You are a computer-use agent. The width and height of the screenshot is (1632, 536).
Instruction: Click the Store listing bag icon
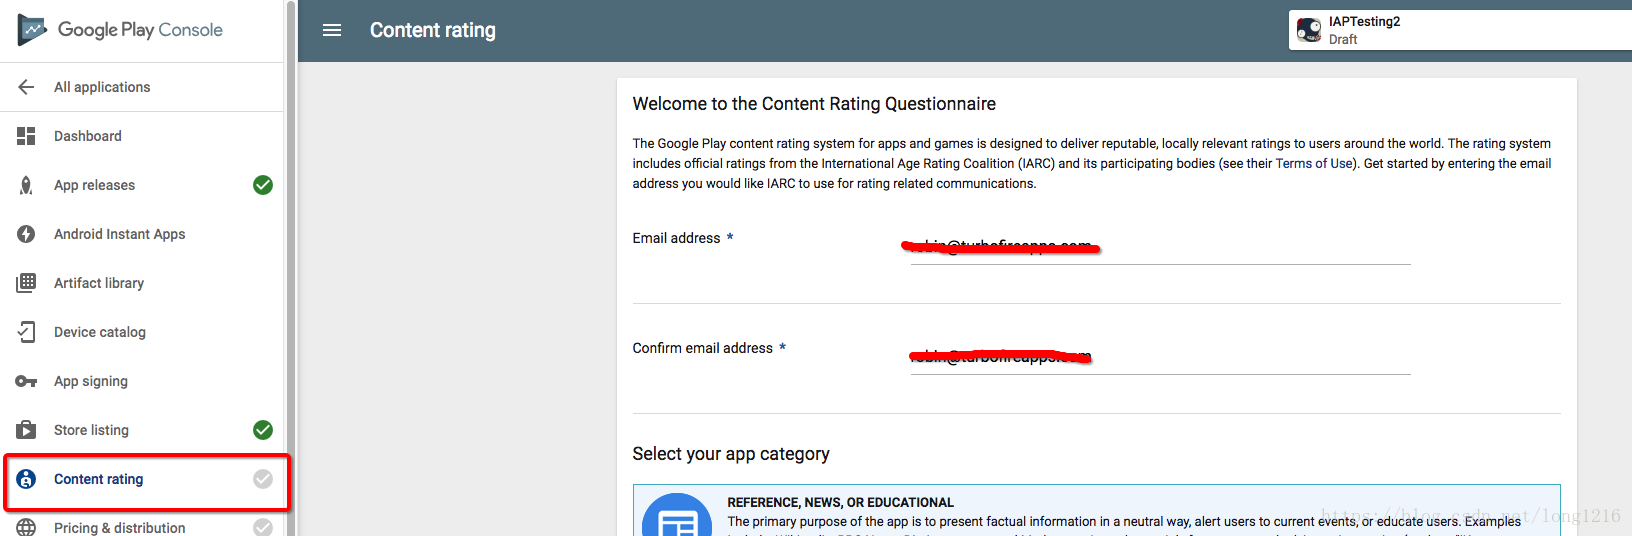26,430
